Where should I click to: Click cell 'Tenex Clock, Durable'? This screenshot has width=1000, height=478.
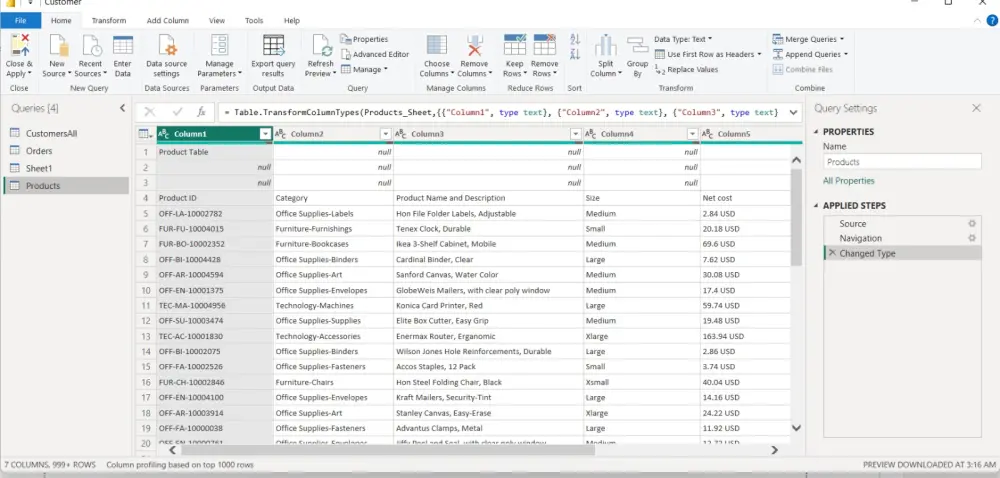coord(489,229)
